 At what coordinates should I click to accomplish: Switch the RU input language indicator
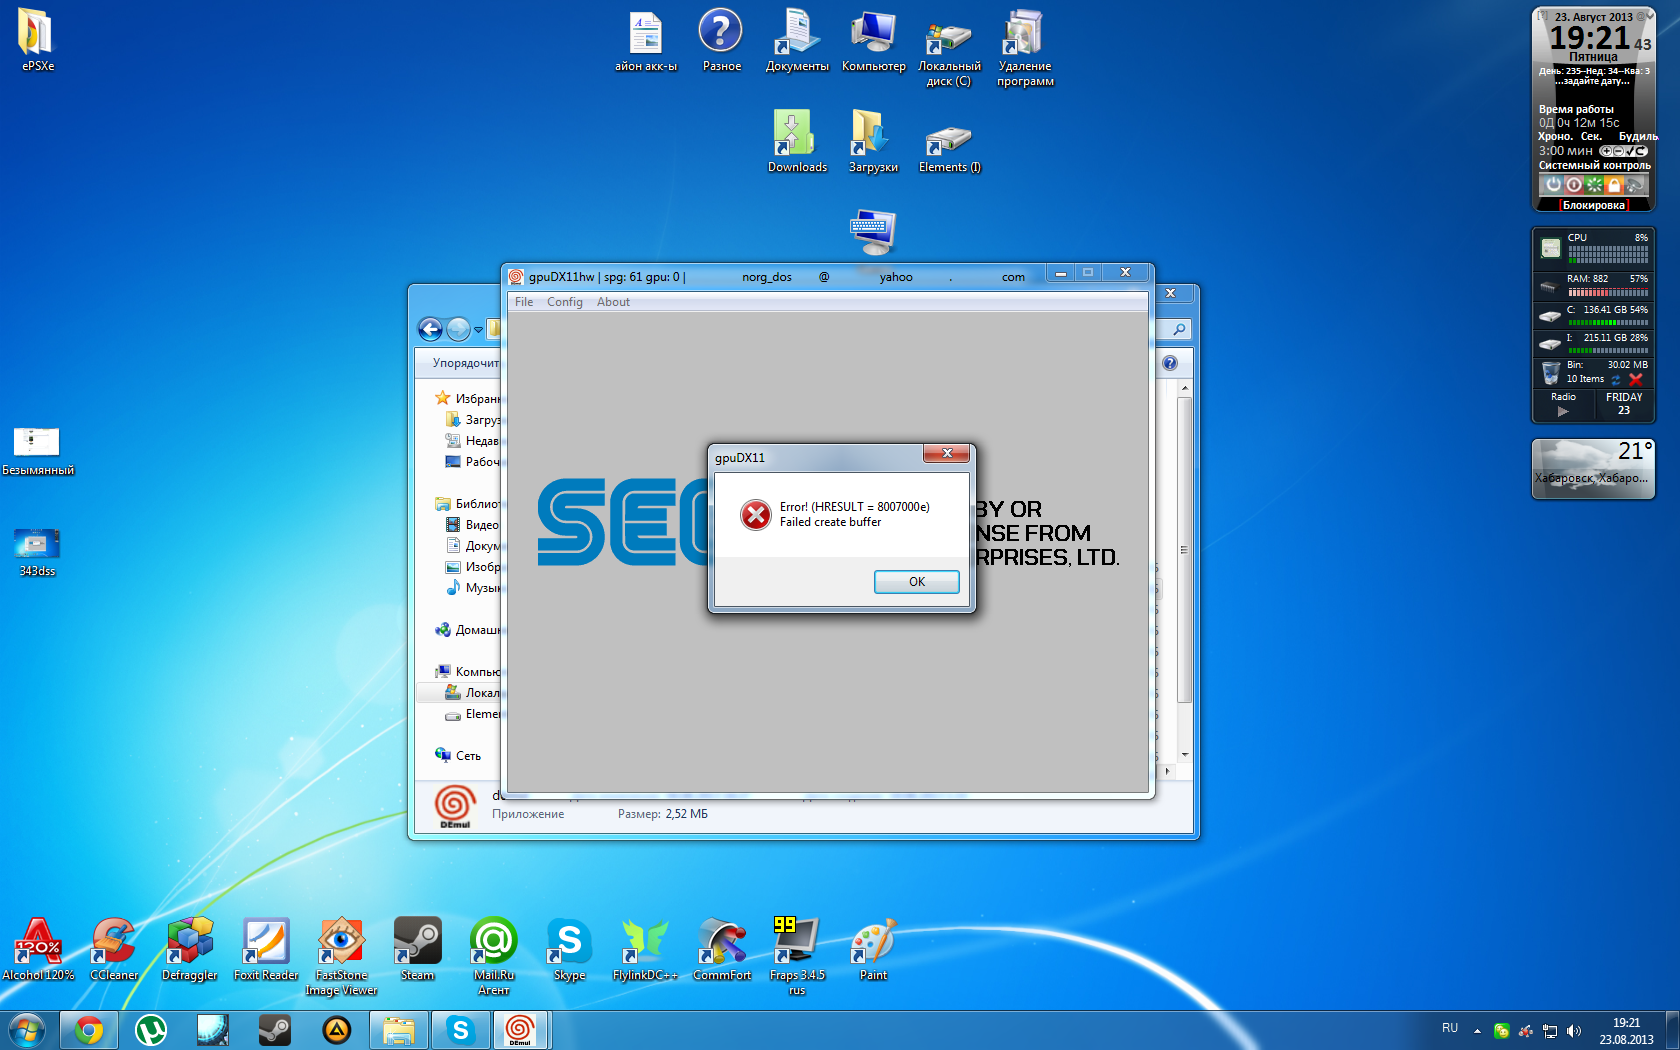pyautogui.click(x=1450, y=1028)
